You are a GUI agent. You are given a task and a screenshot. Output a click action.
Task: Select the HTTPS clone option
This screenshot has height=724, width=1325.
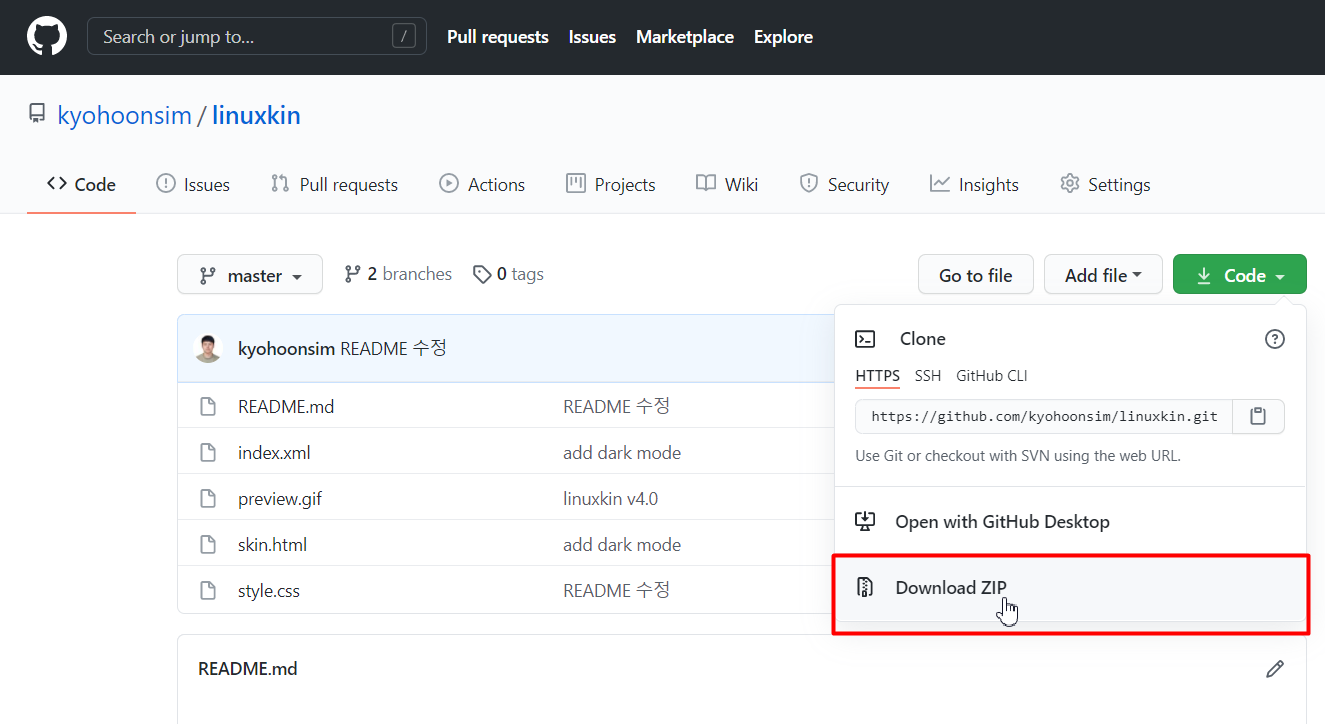click(877, 376)
